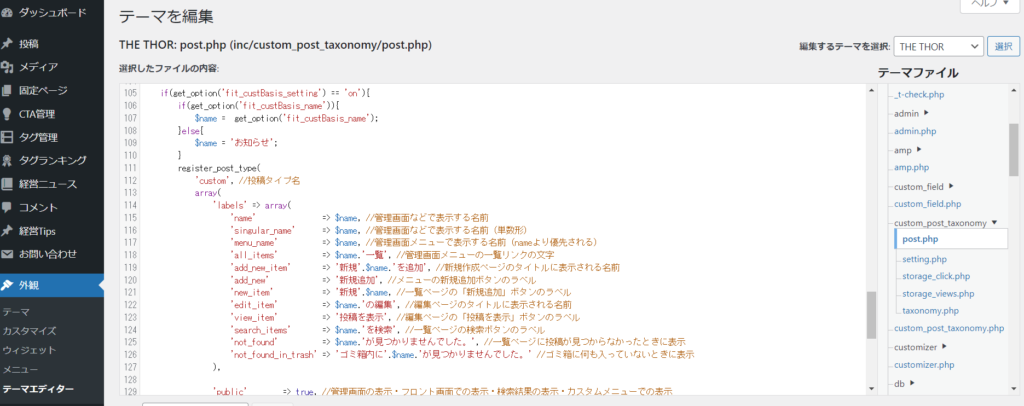1024x406 pixels.
Task: Open the 経営ニュース menu item
Action: 48,184
